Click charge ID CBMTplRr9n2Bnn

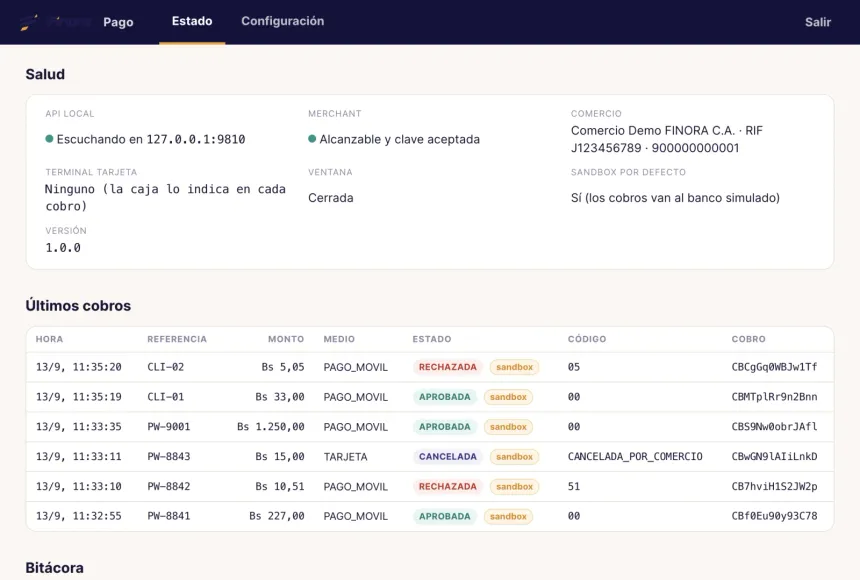click(774, 397)
